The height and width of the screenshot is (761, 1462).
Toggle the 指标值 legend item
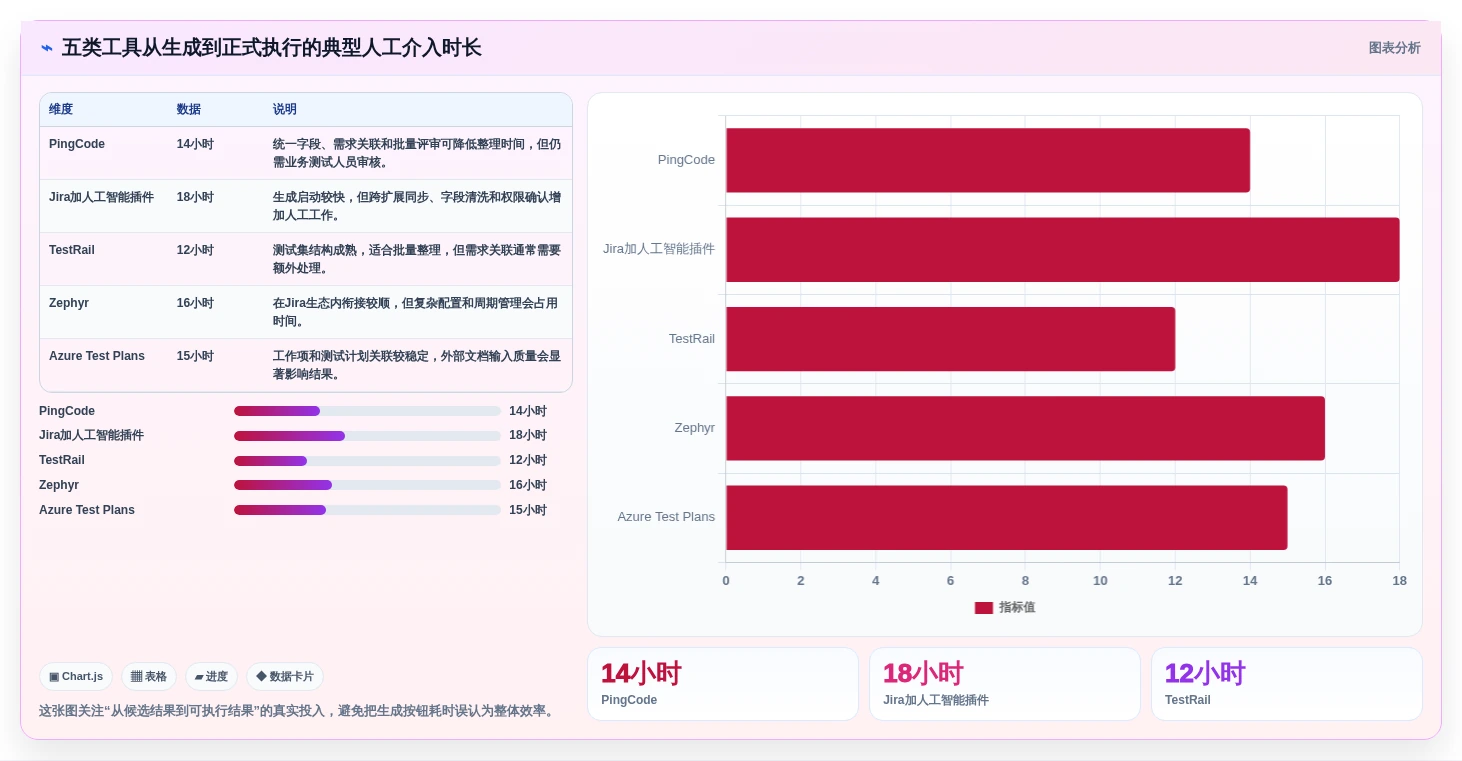coord(1004,607)
